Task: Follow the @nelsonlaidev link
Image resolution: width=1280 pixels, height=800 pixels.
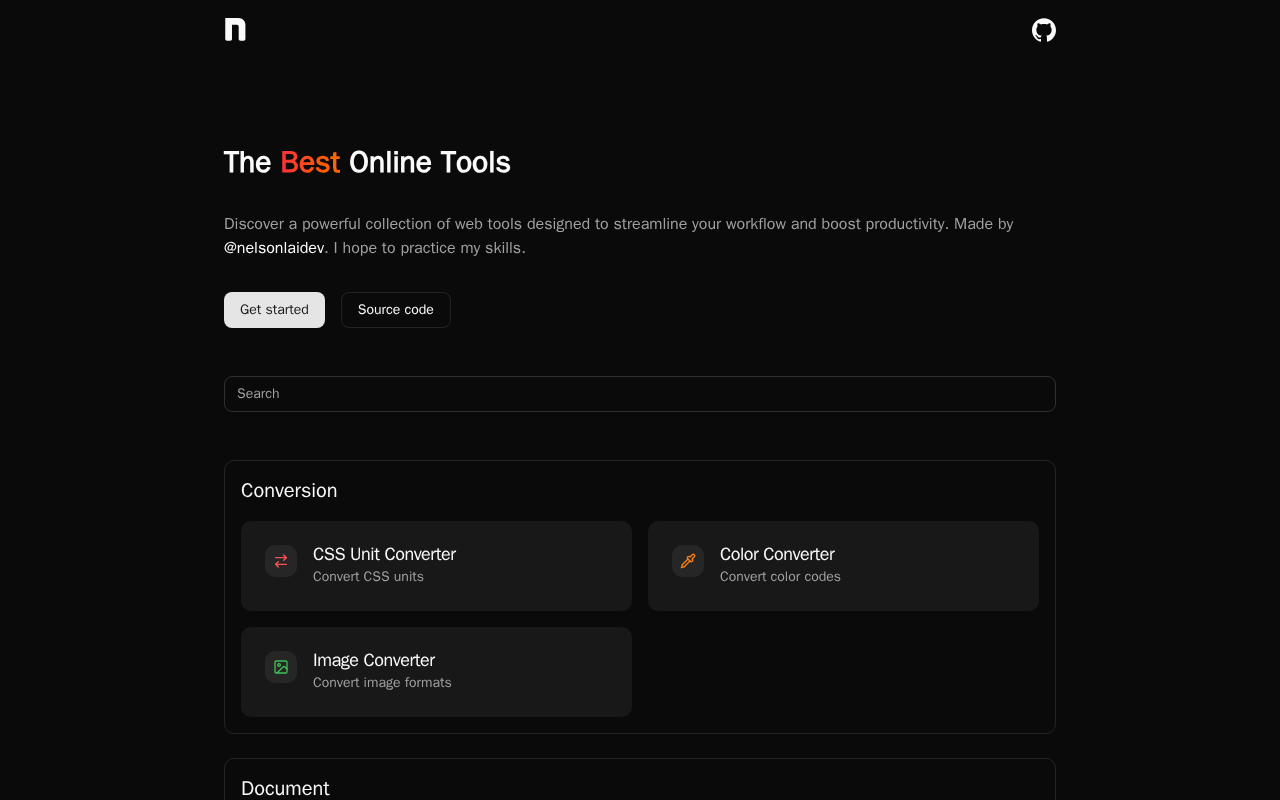Action: click(x=274, y=248)
